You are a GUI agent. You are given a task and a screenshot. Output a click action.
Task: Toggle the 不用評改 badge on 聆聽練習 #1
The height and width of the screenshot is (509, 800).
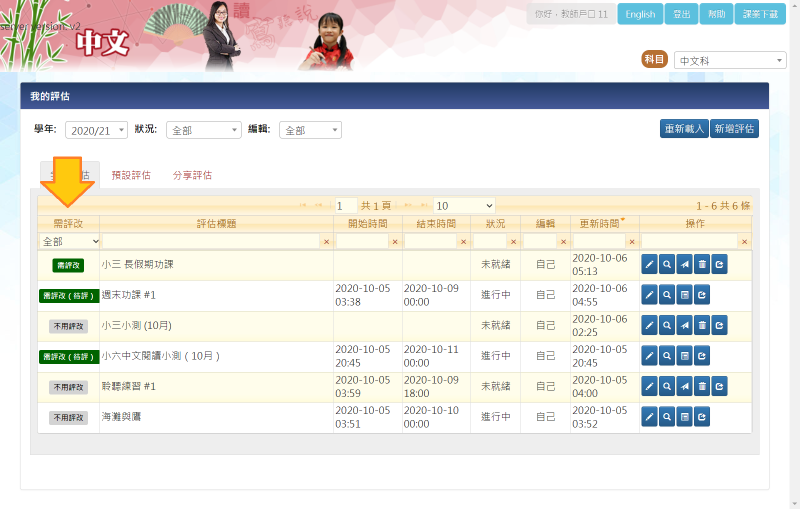[69, 387]
